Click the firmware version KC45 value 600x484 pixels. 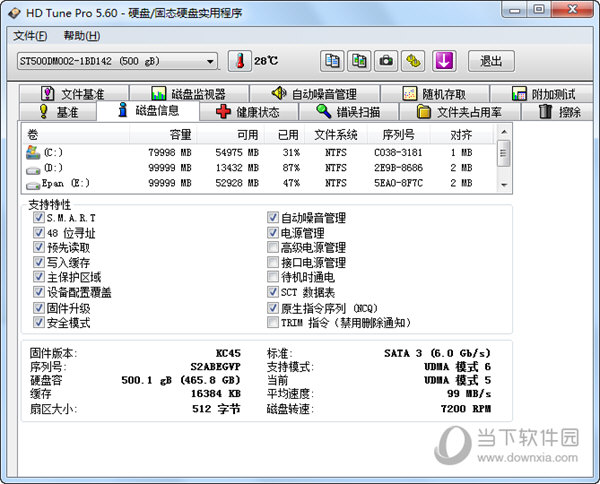pyautogui.click(x=228, y=353)
